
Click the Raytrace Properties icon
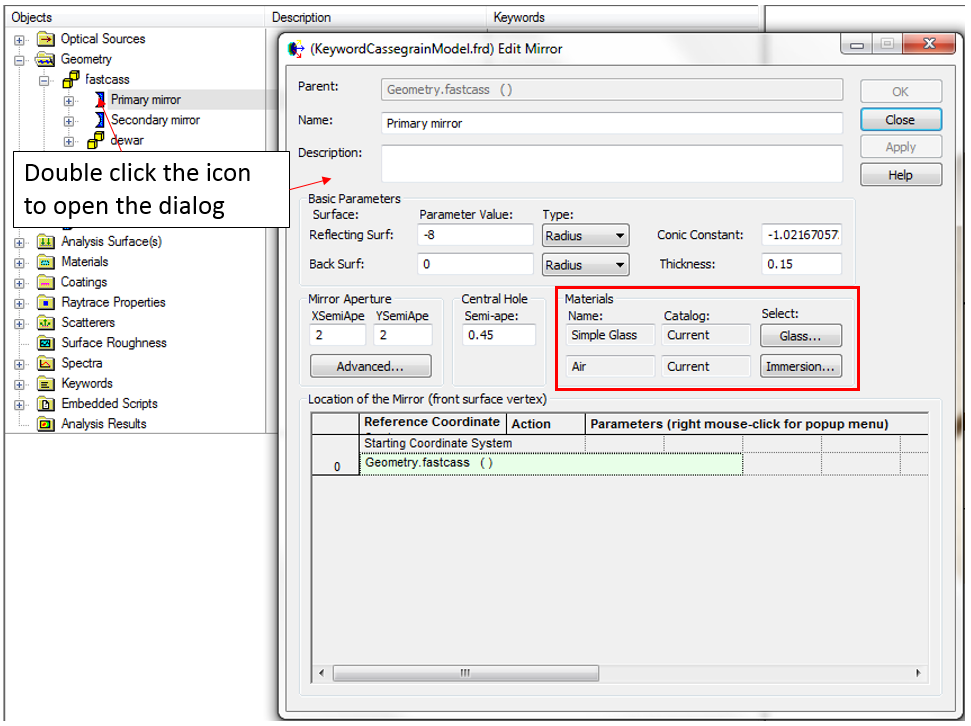45,302
